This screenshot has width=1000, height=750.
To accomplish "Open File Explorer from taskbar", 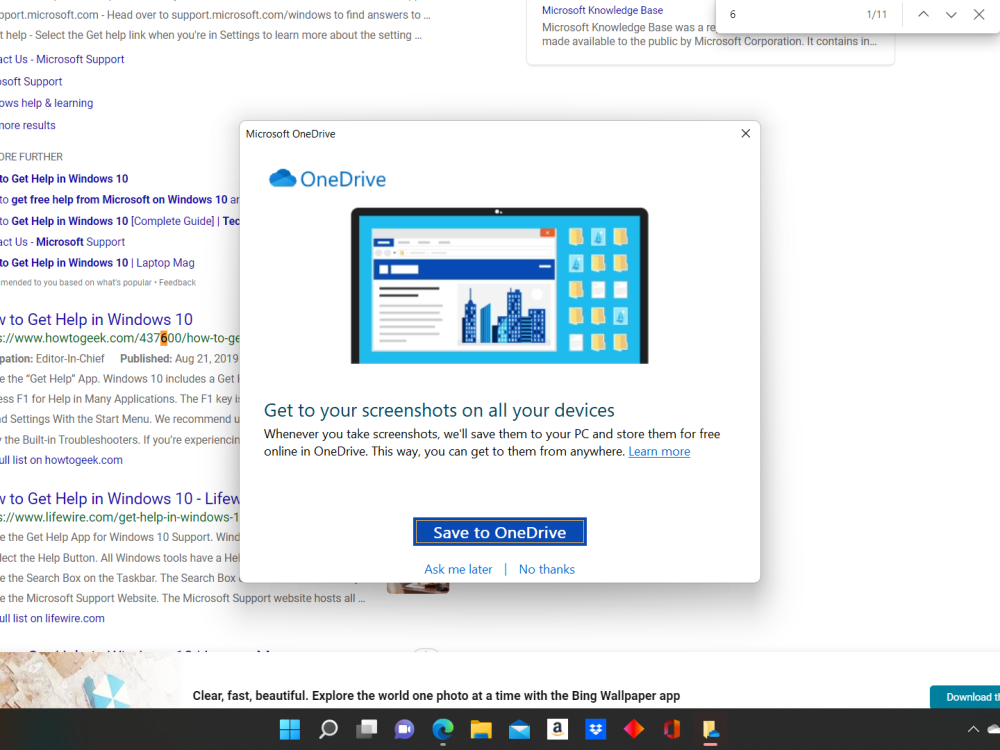I will 481,729.
